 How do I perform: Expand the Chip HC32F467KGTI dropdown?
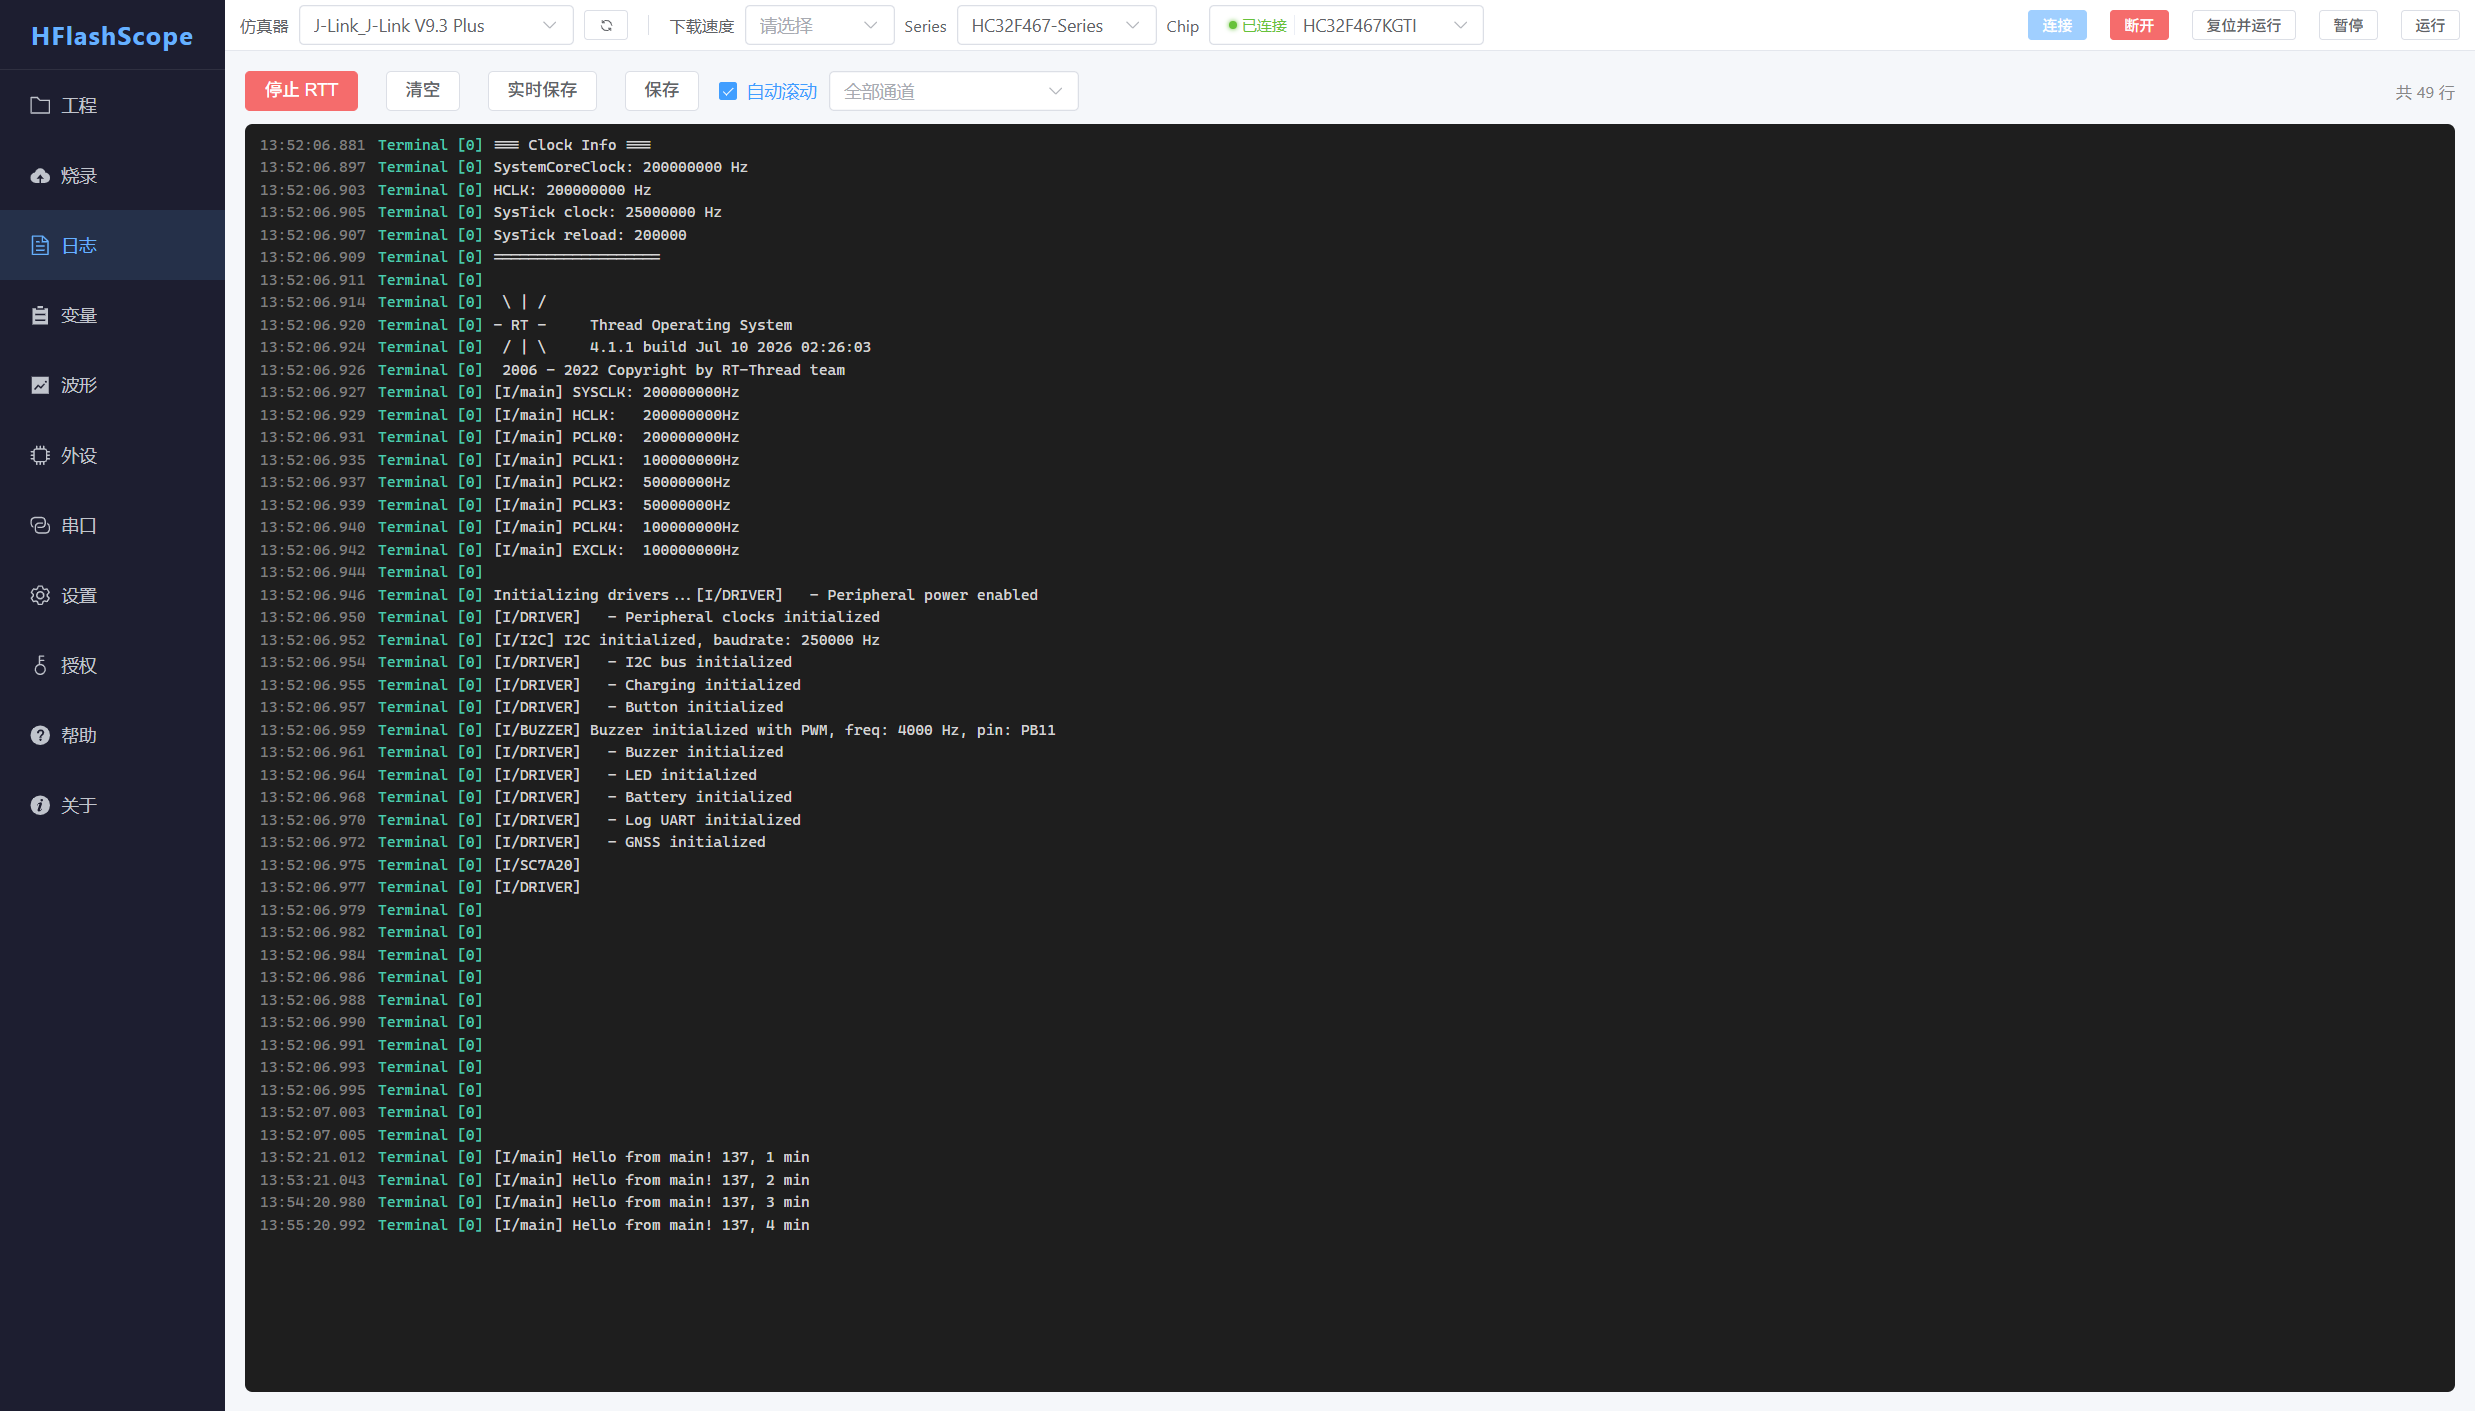tap(1346, 25)
